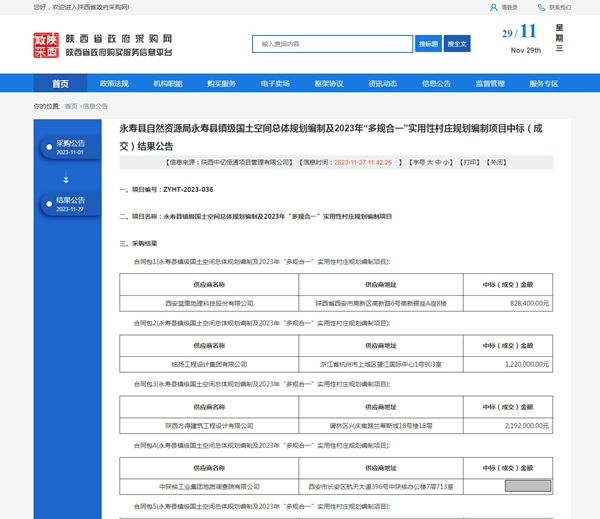Click the 三、采购结果 section heading
Image resolution: width=600 pixels, height=519 pixels.
(x=139, y=243)
